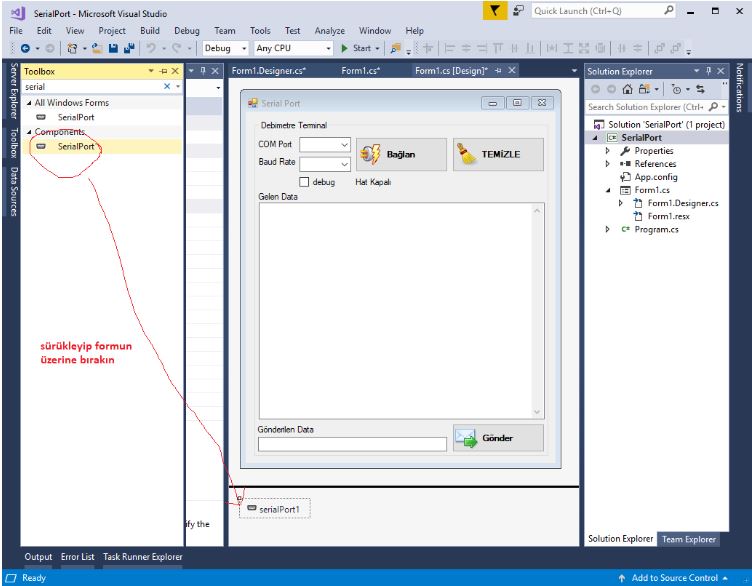Click the Bağlan button on the form

click(x=401, y=154)
